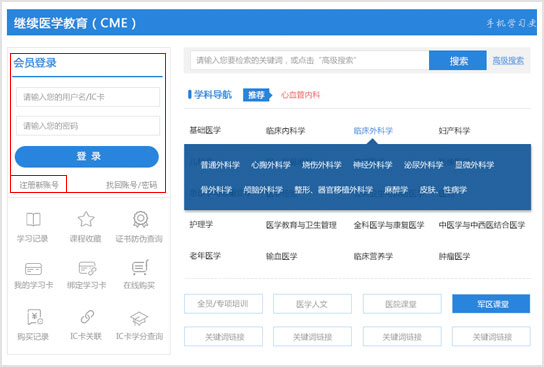
Task: Select the 肿瘤医学 category
Action: coord(454,256)
